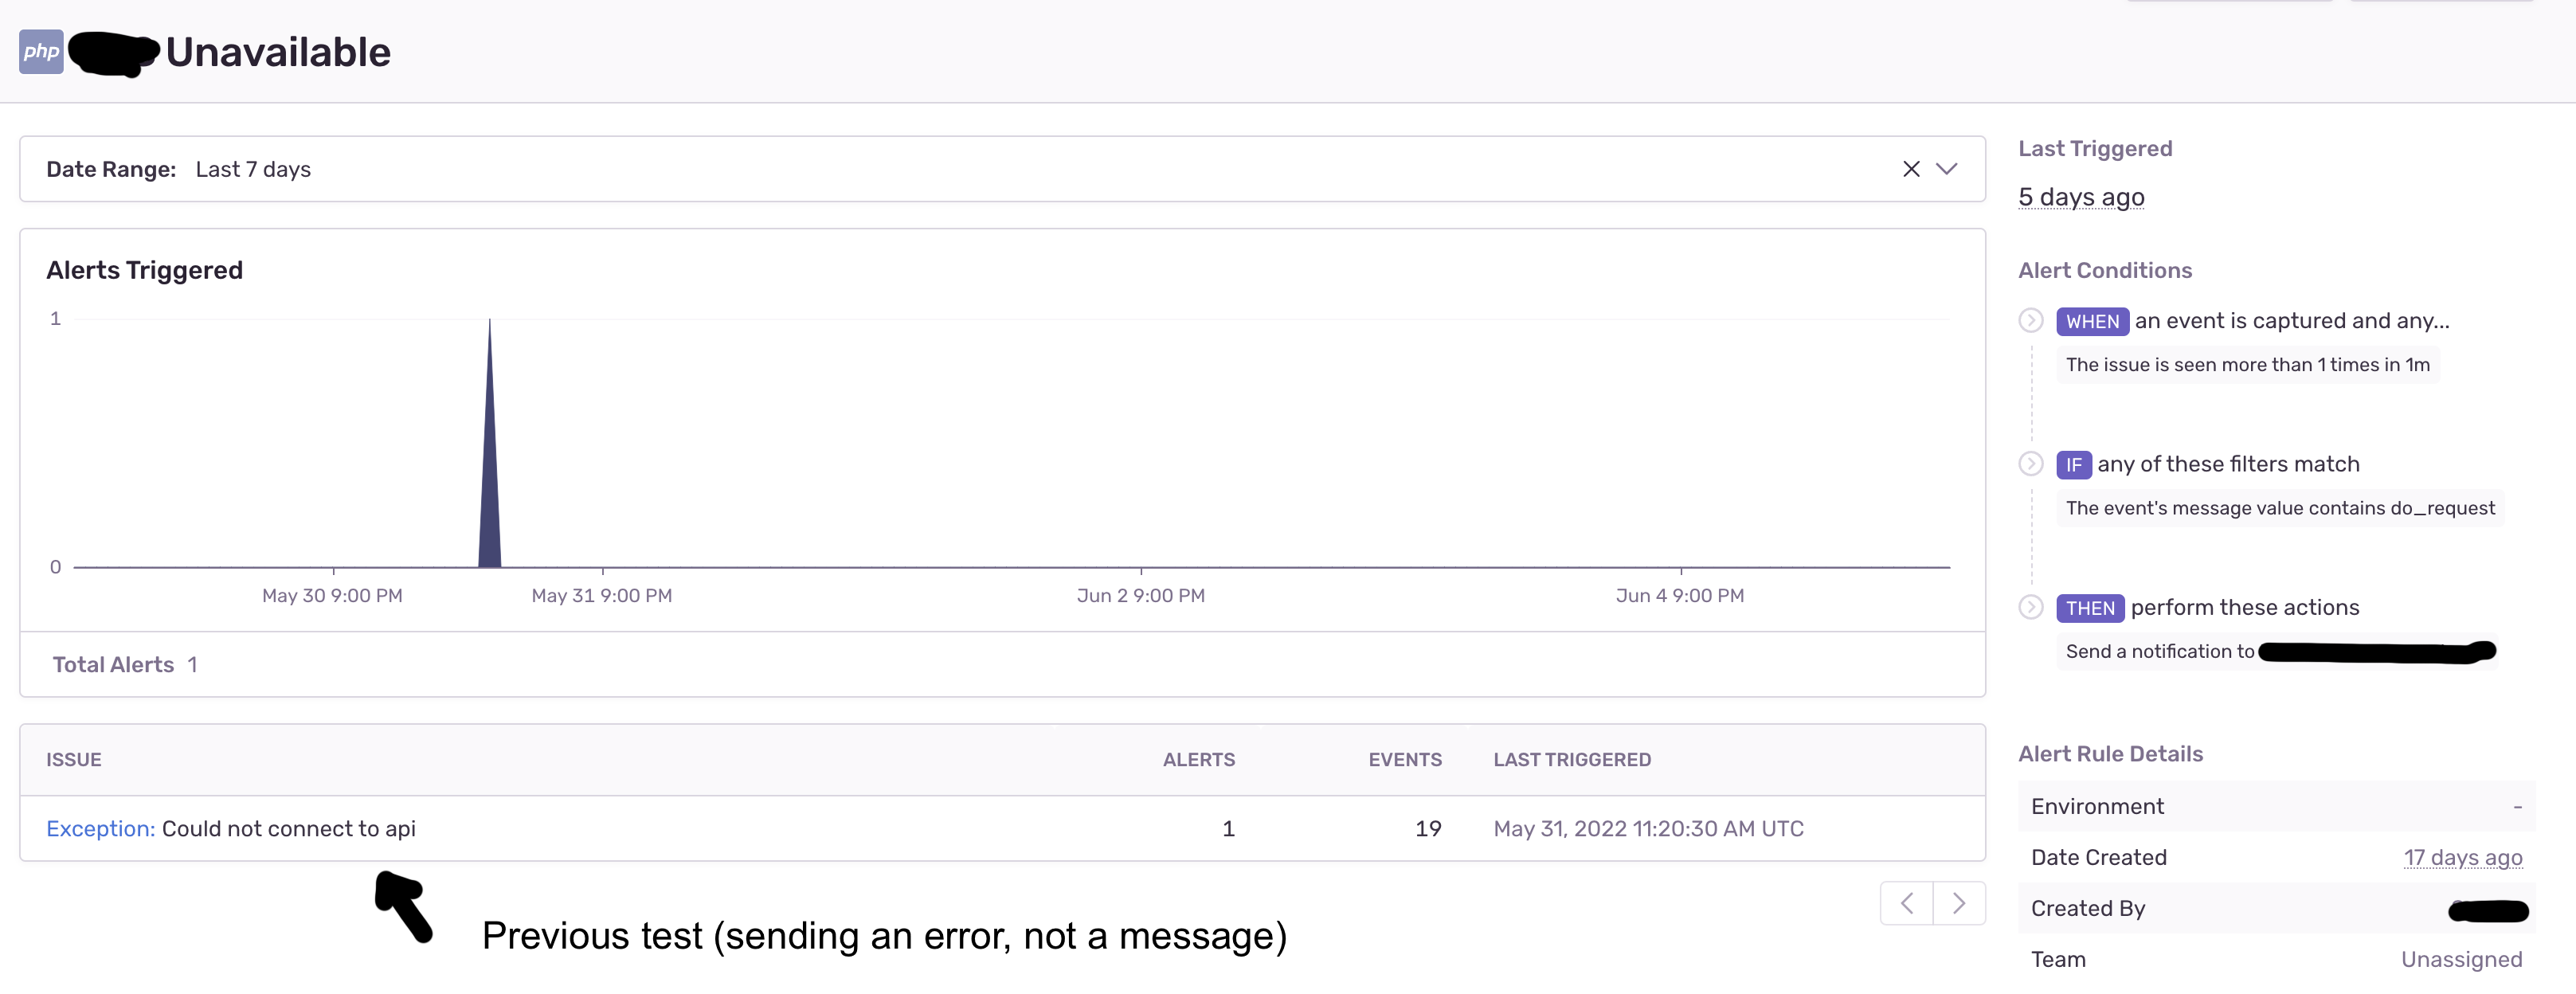Click the ISSUE column header

click(x=73, y=759)
